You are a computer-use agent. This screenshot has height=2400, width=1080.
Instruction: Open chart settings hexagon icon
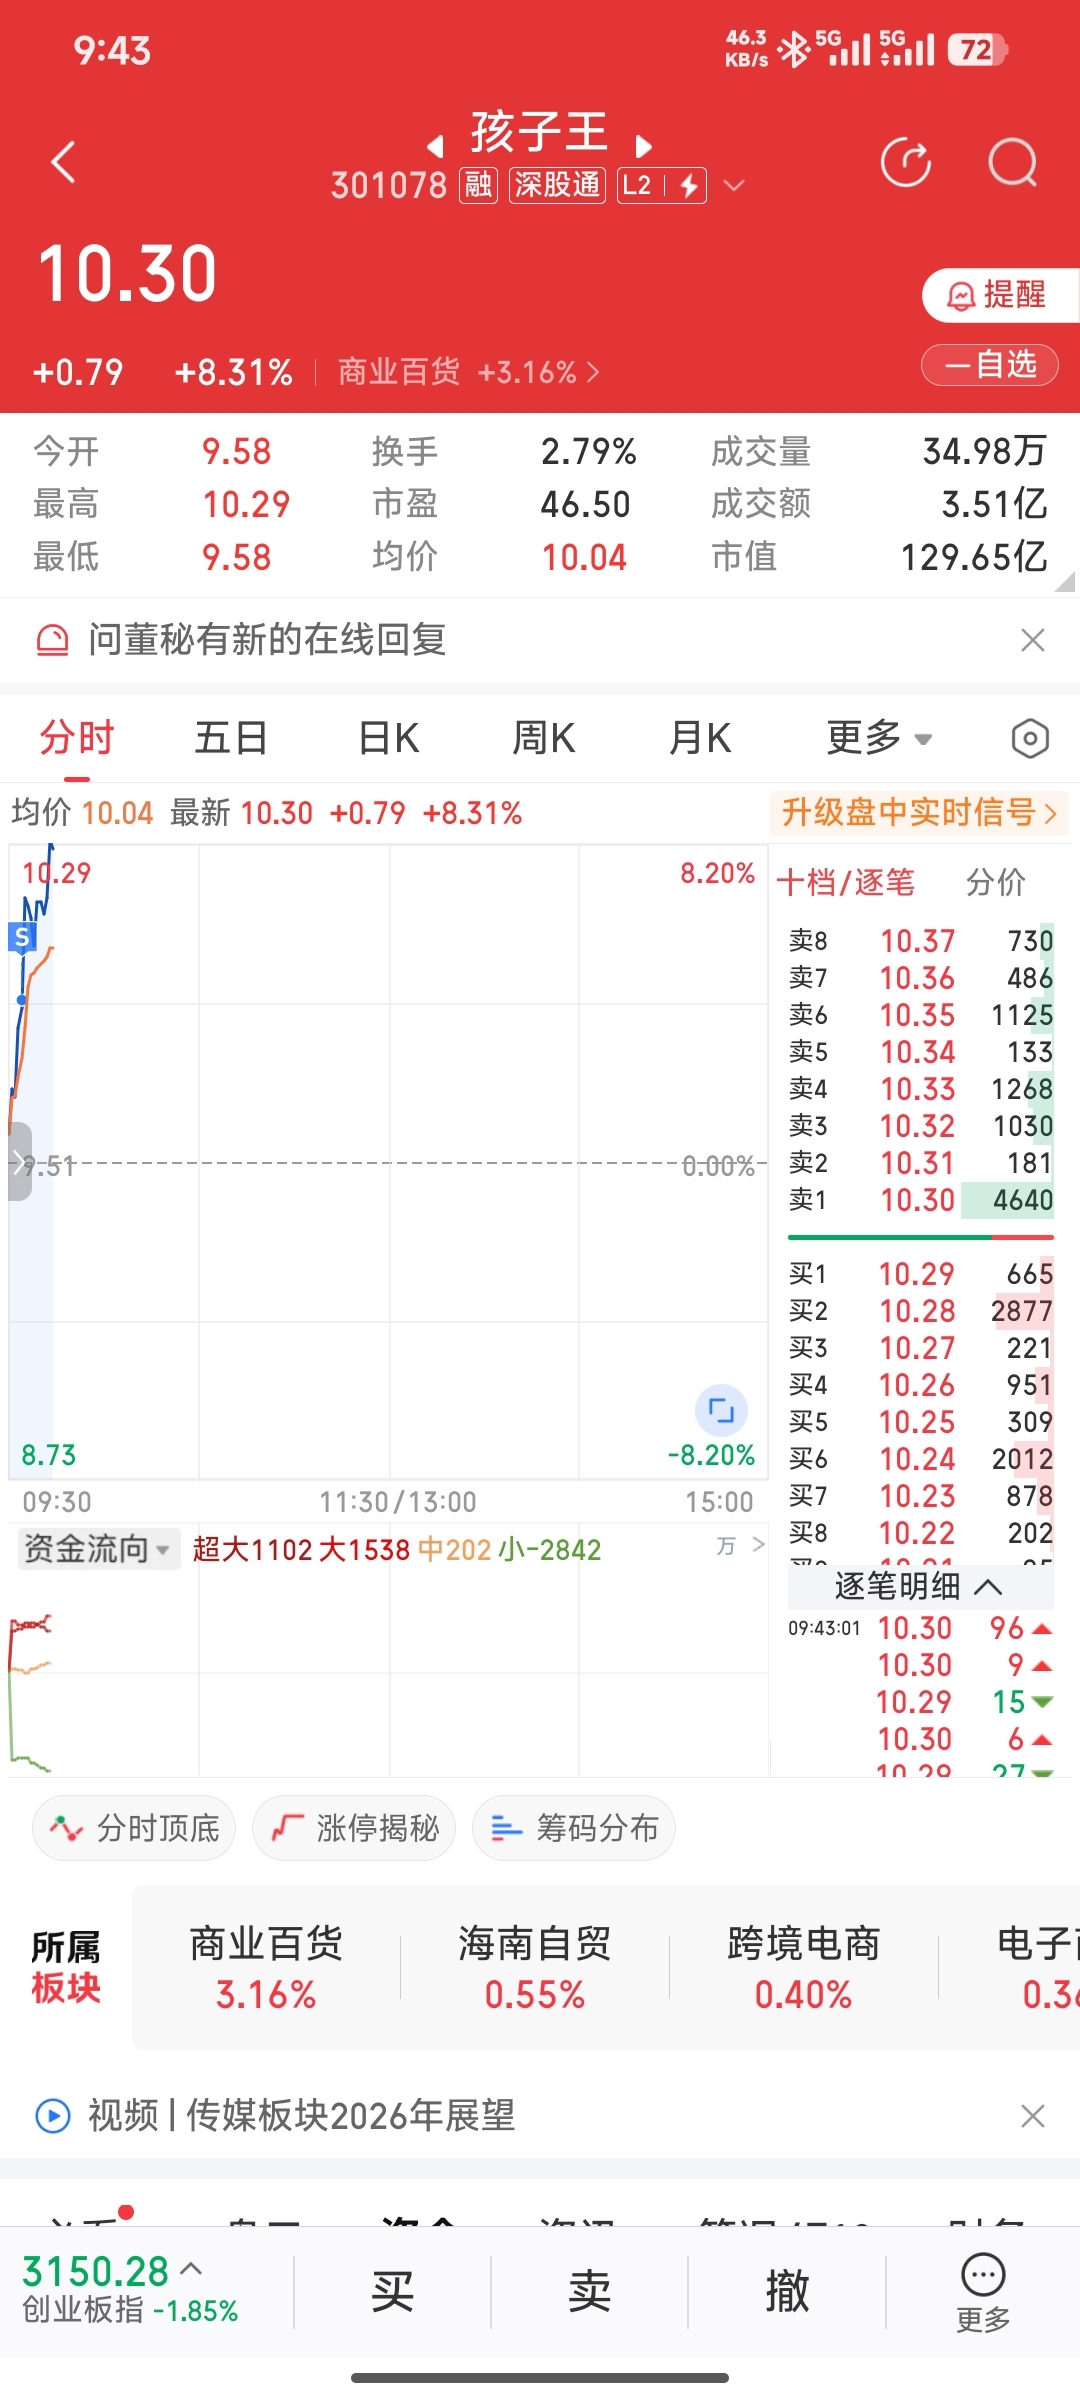click(1030, 739)
